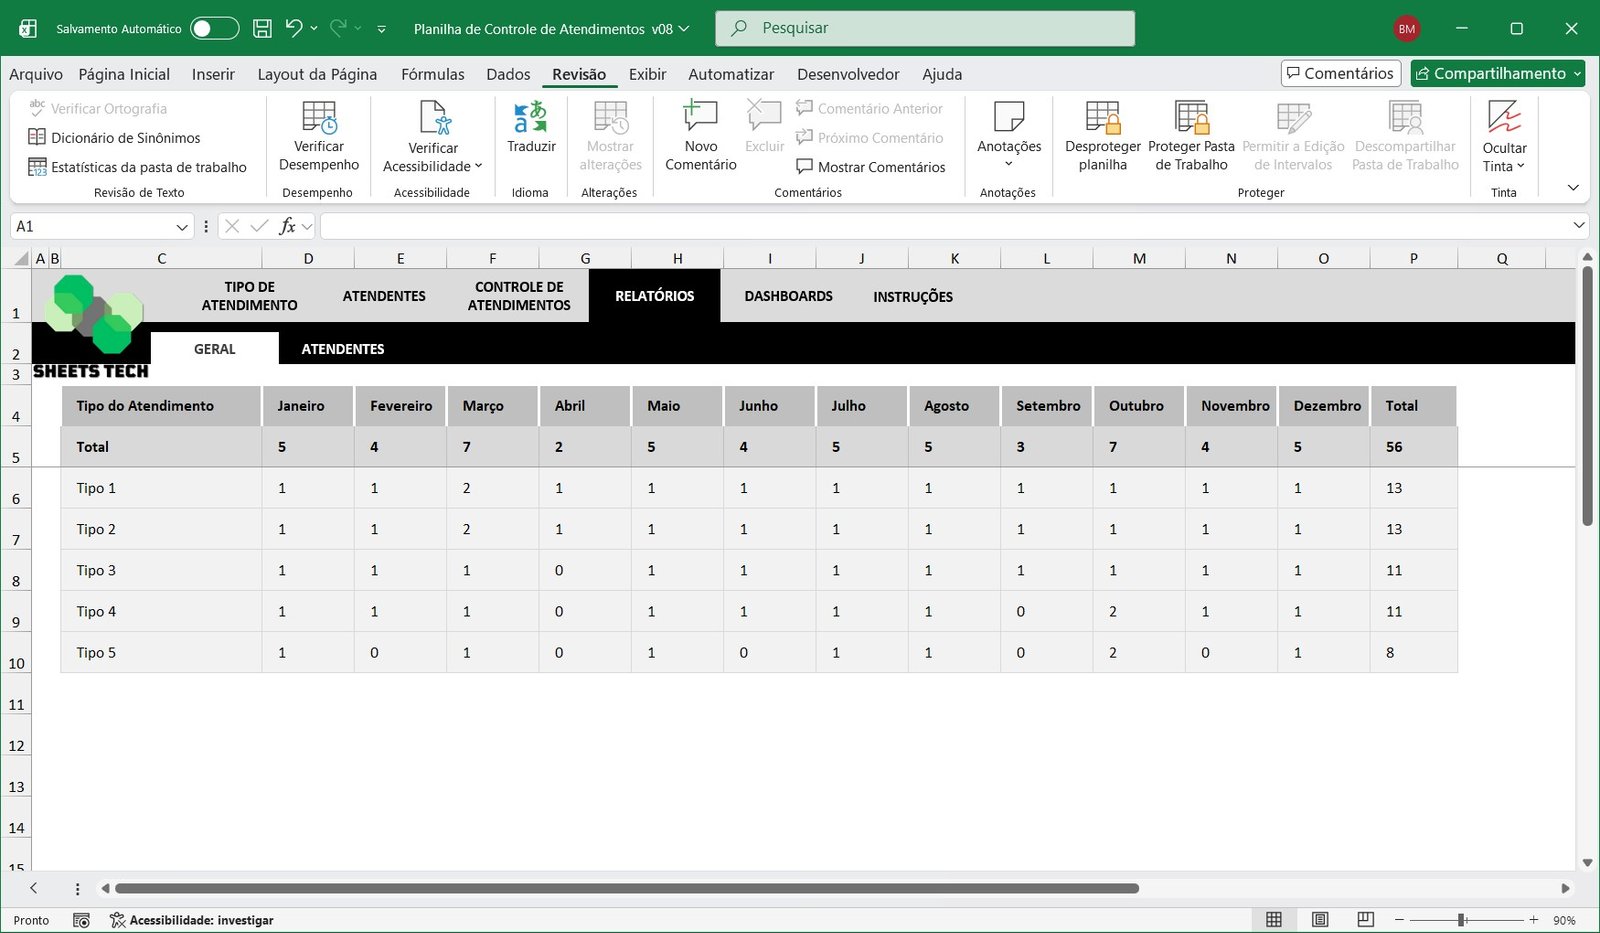Click Estatísticas da pasta de trabalho
Image resolution: width=1600 pixels, height=933 pixels.
coord(148,167)
